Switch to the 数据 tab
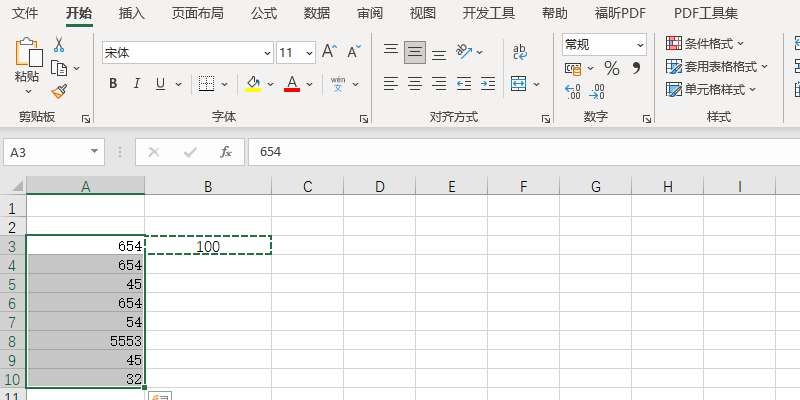 317,13
